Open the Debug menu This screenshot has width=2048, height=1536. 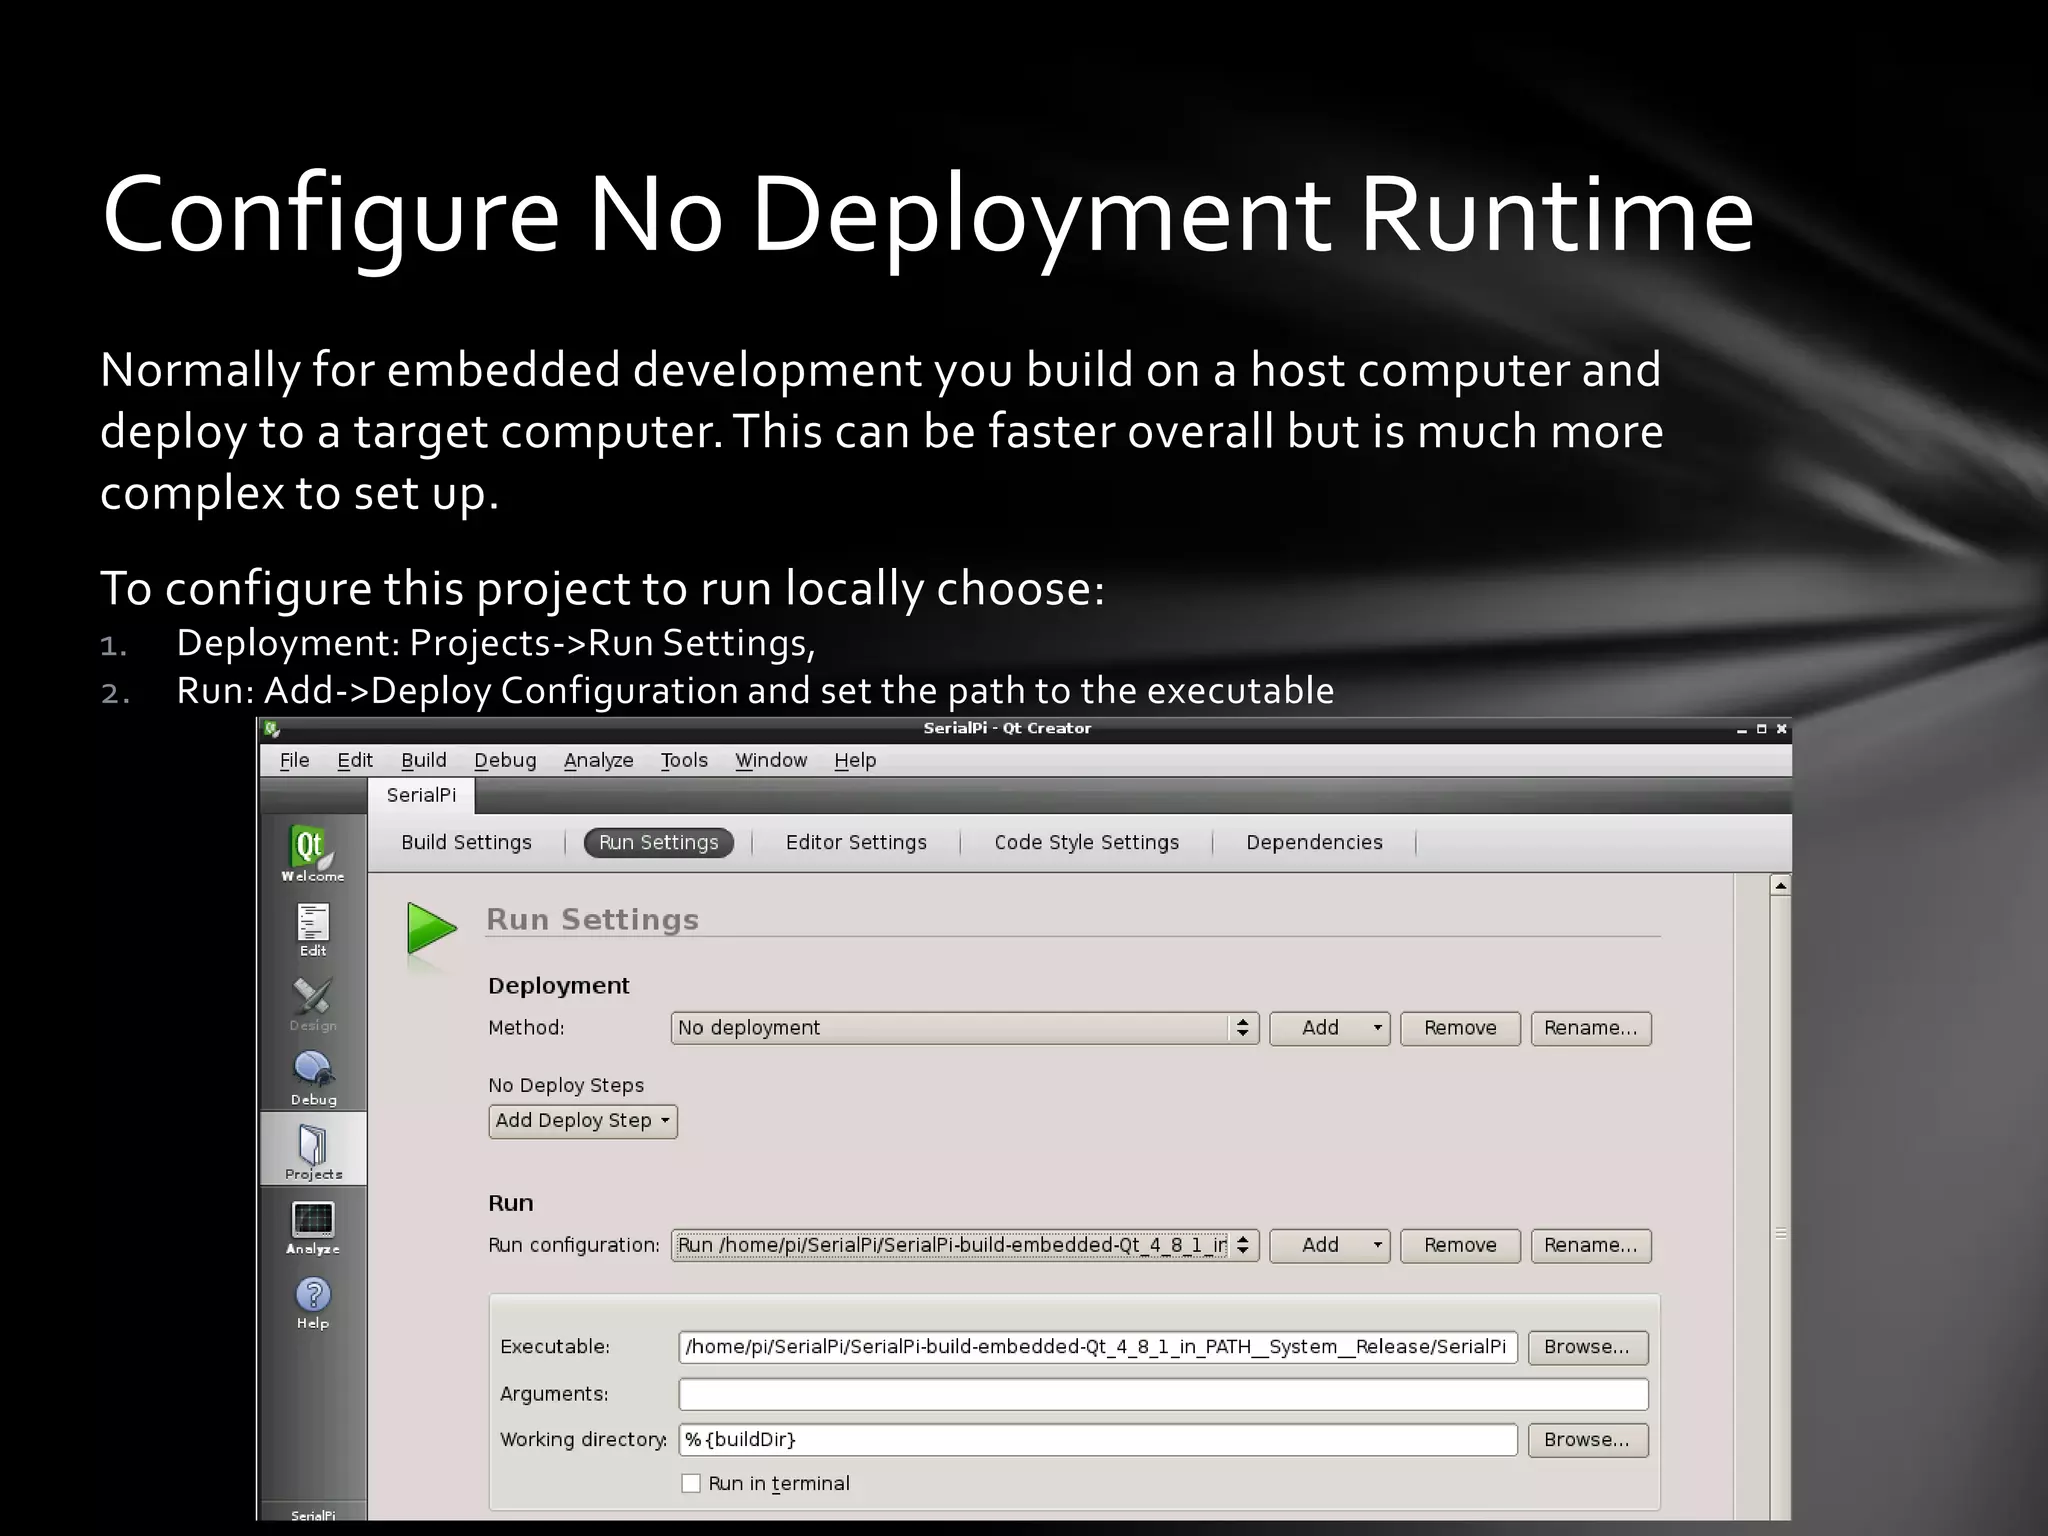click(x=505, y=760)
